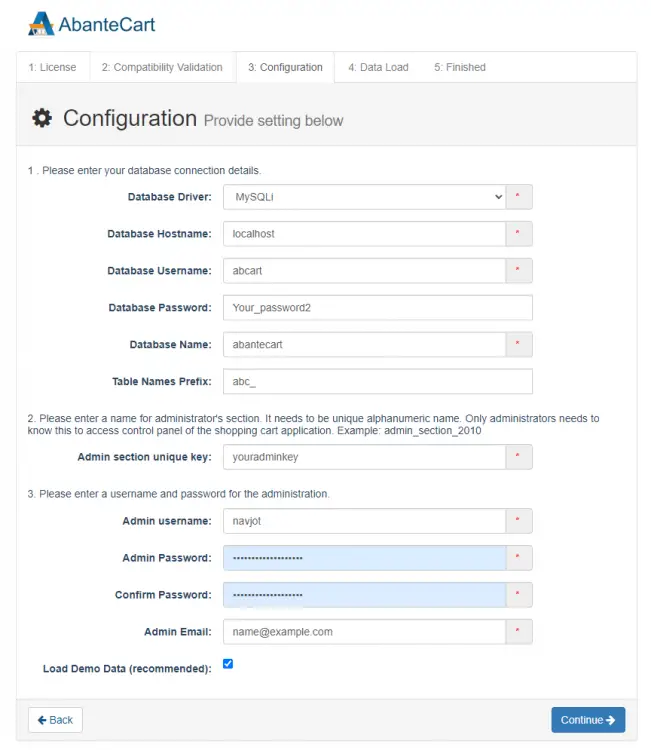Go to the Data Load tab
The width and height of the screenshot is (651, 750).
click(x=378, y=68)
